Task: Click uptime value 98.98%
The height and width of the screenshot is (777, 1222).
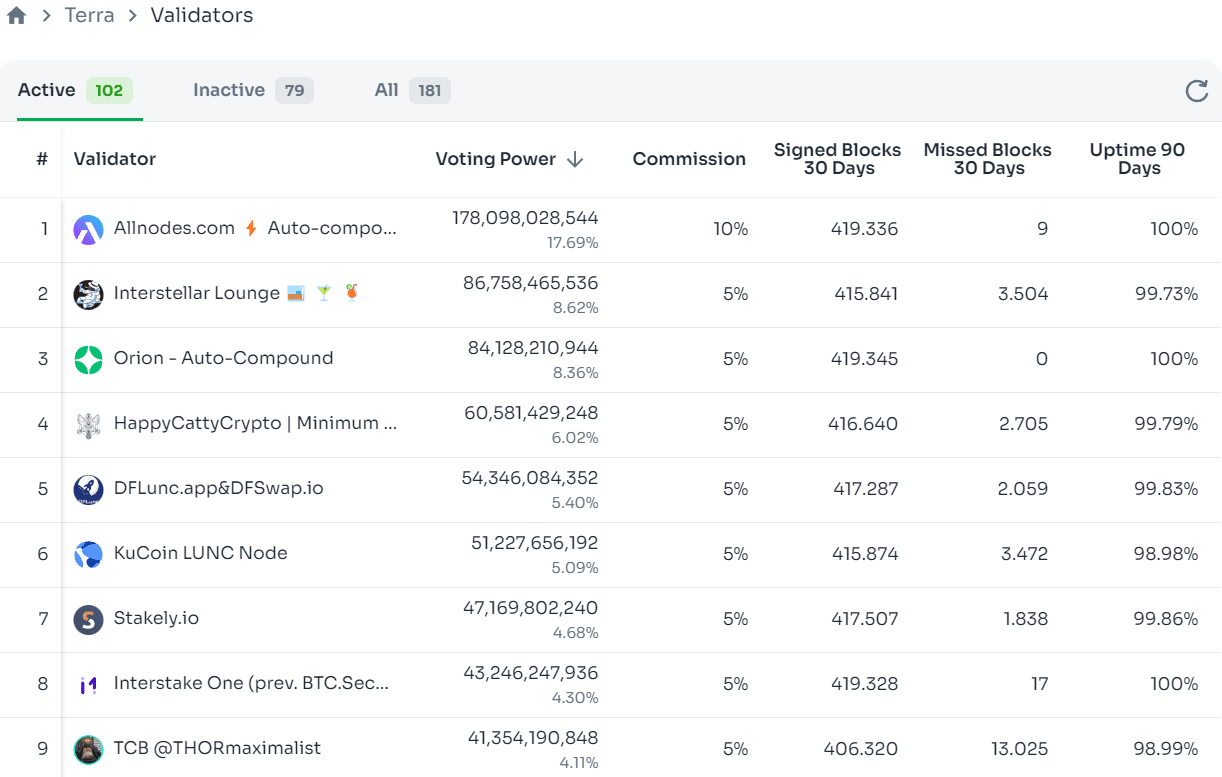Action: point(1166,554)
